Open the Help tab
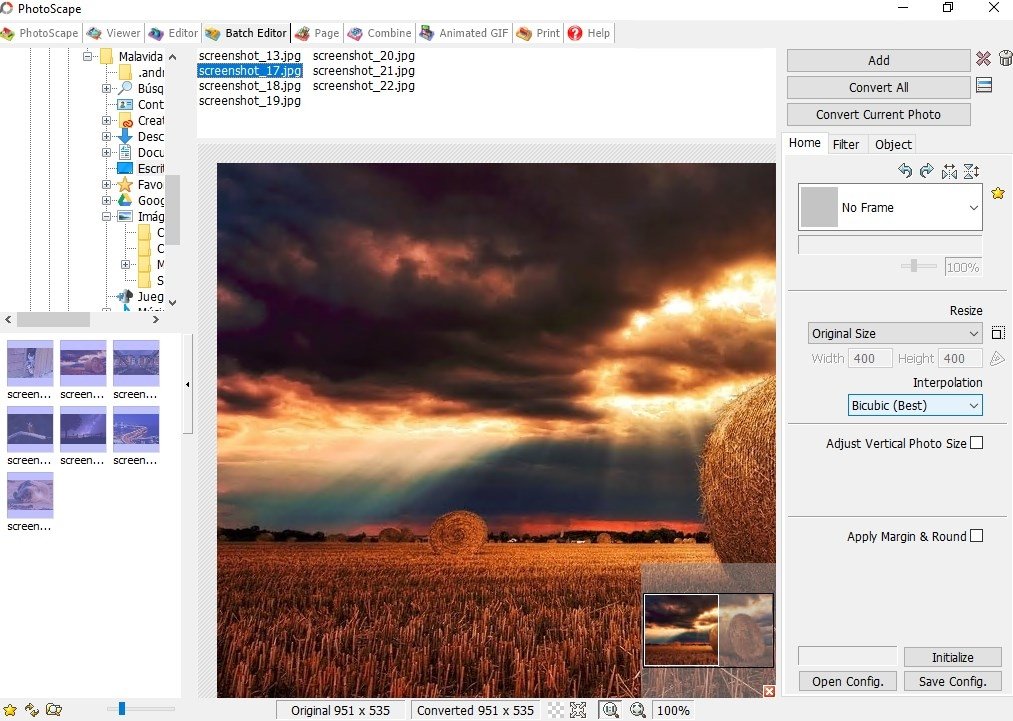The width and height of the screenshot is (1013, 721). pos(589,33)
